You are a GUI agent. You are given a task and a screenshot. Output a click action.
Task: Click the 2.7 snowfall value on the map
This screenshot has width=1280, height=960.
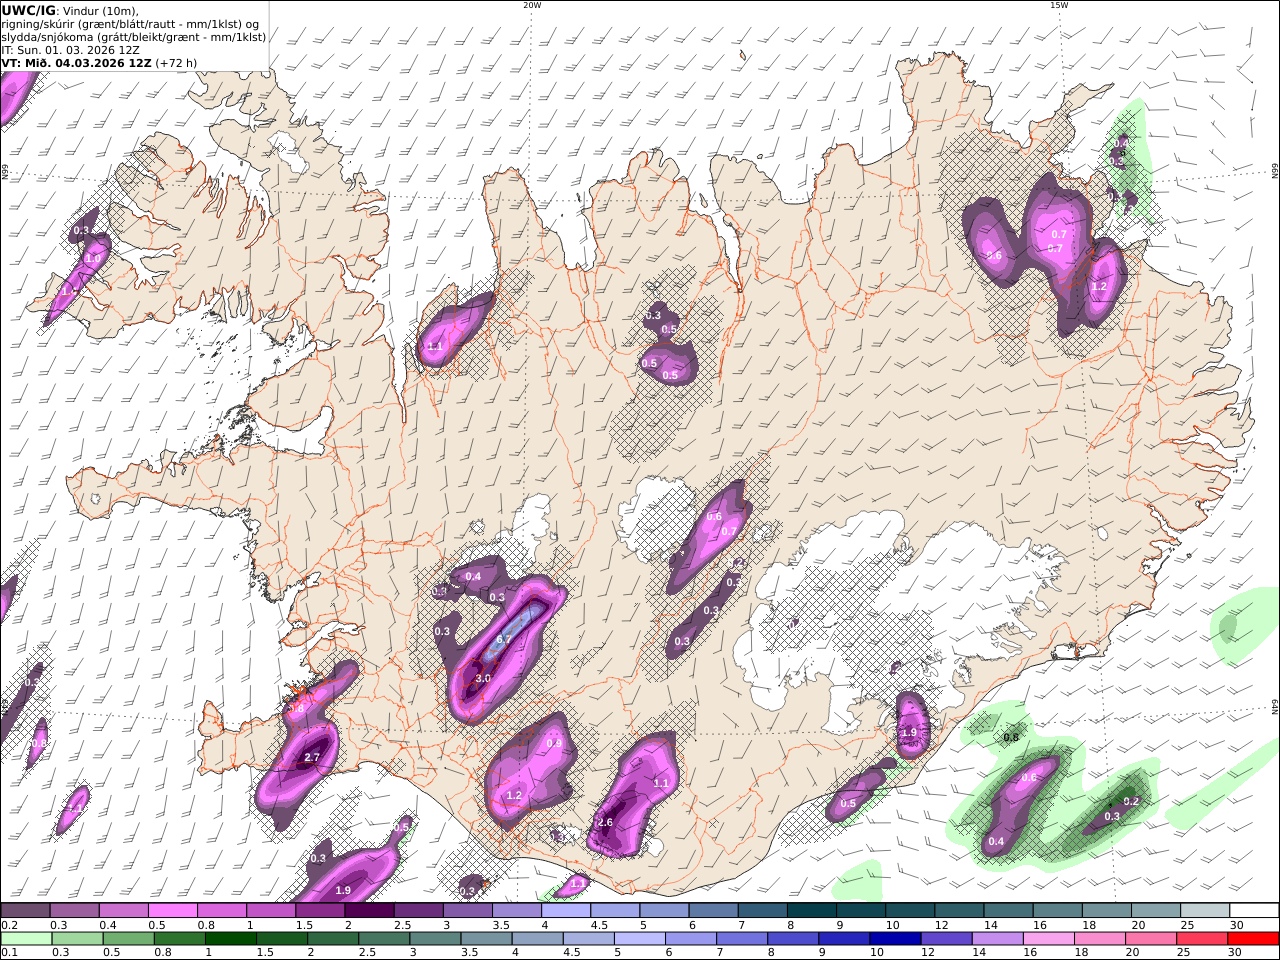tap(311, 758)
